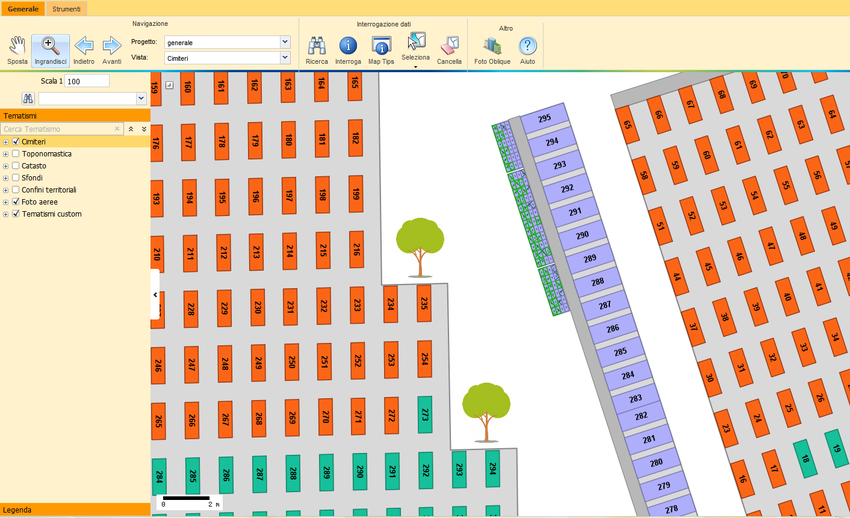
Task: Open Seleziona tool dropdown arrow
Action: [x=416, y=67]
